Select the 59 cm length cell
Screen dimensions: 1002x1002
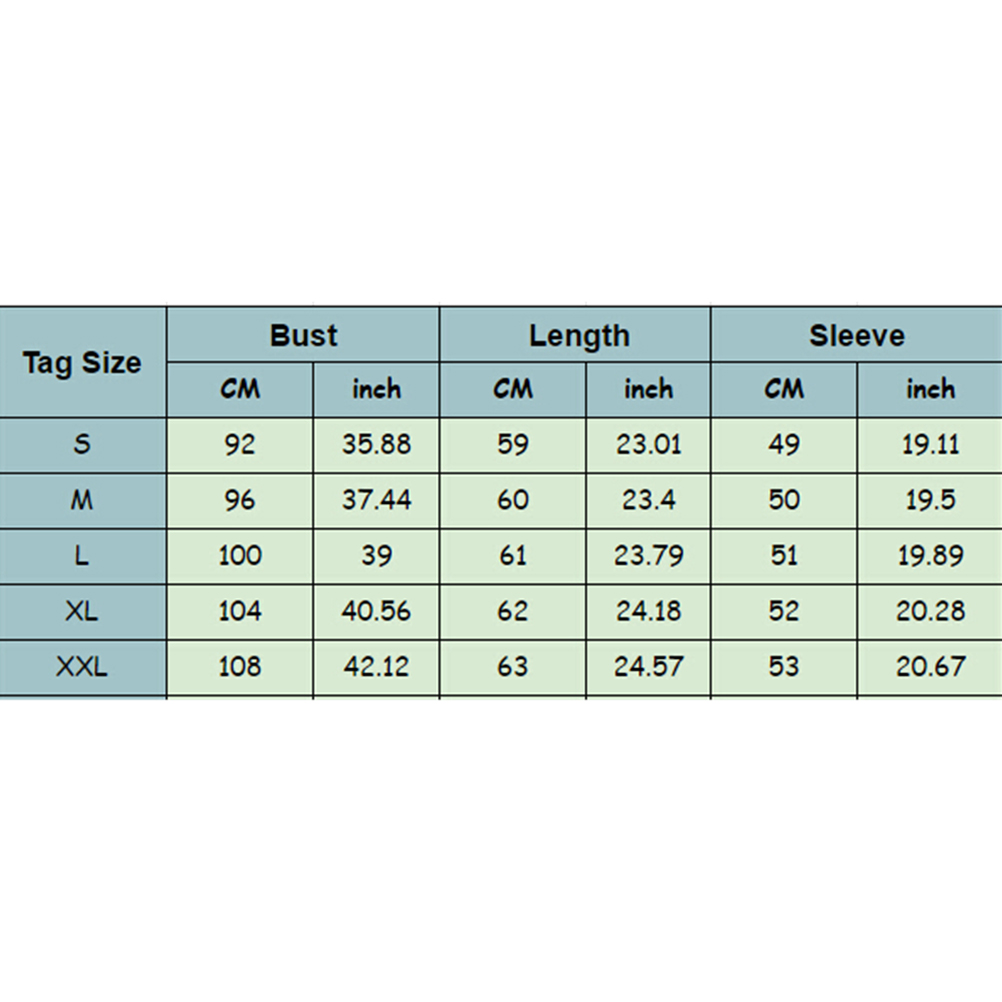point(512,445)
